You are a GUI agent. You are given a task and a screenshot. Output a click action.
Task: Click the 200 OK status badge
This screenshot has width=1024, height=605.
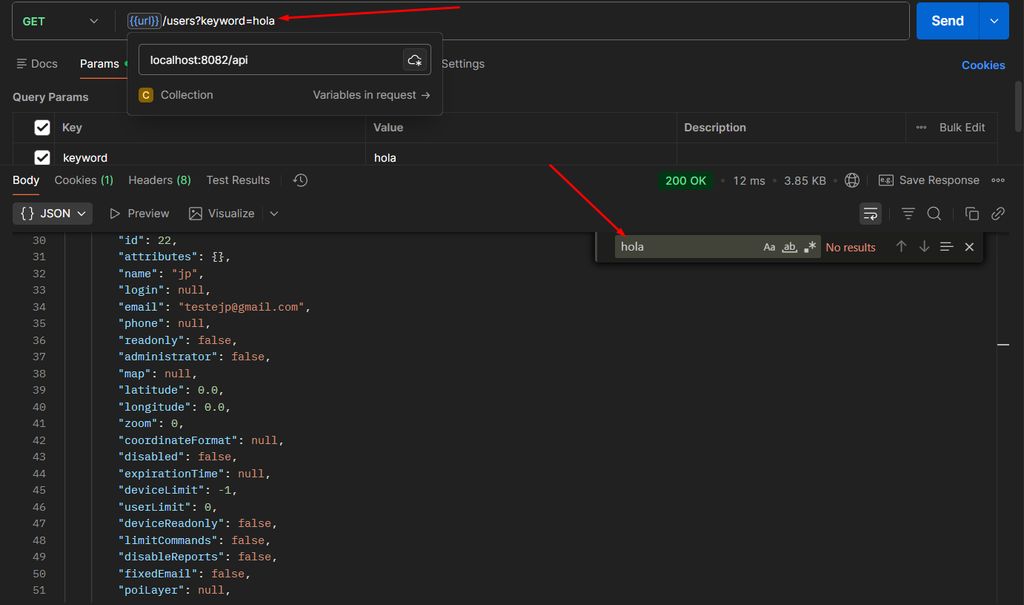(685, 181)
